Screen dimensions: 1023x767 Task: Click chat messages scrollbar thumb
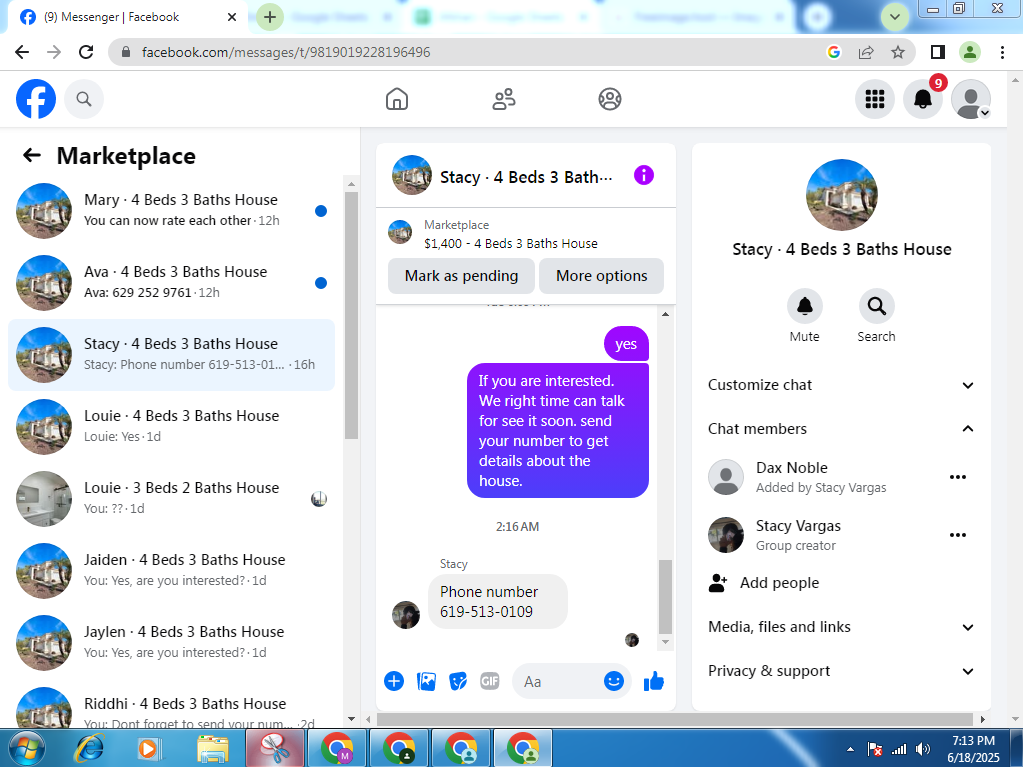tap(665, 596)
